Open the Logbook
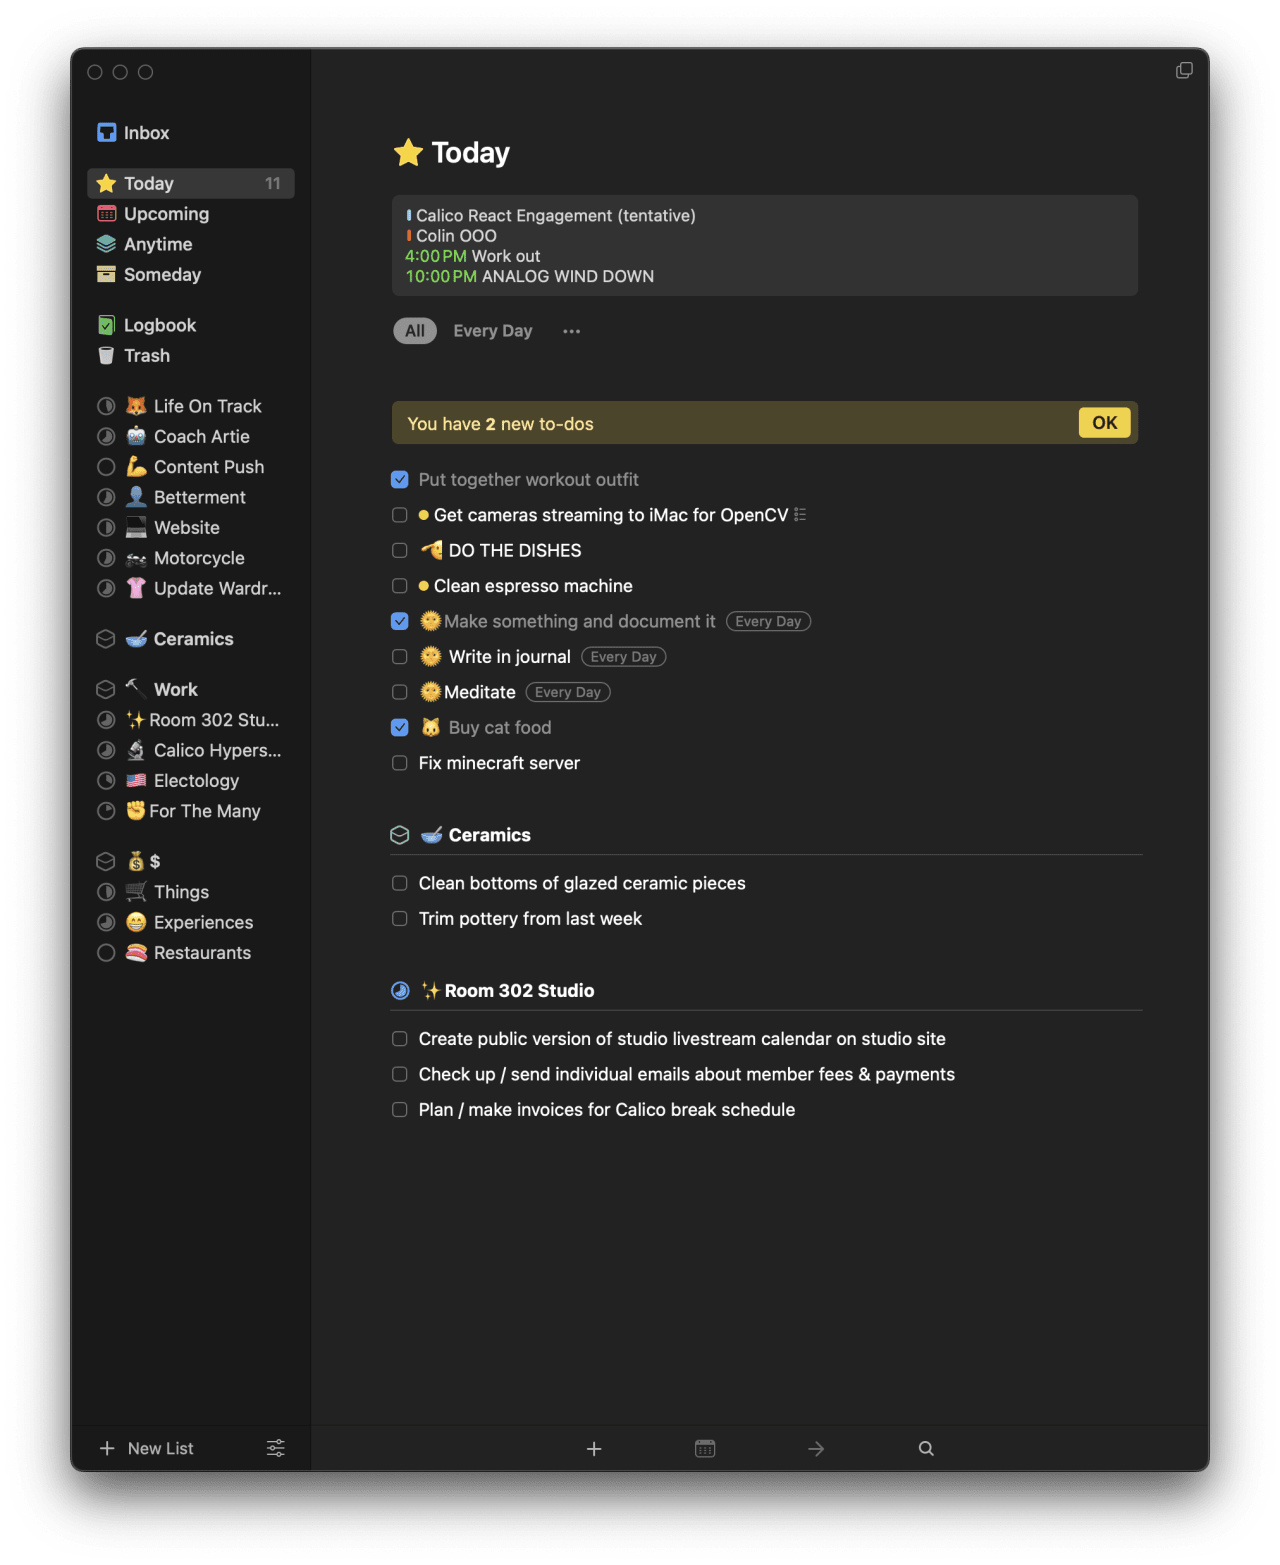 click(158, 324)
